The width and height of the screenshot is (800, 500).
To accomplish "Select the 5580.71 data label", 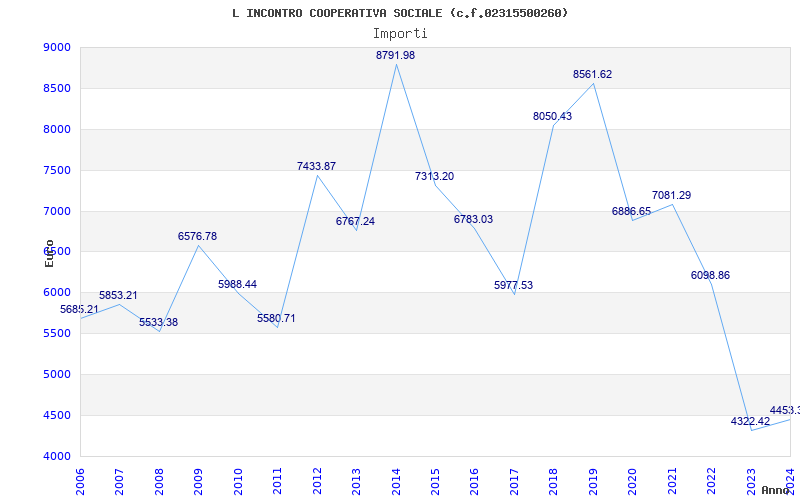I will click(276, 319).
